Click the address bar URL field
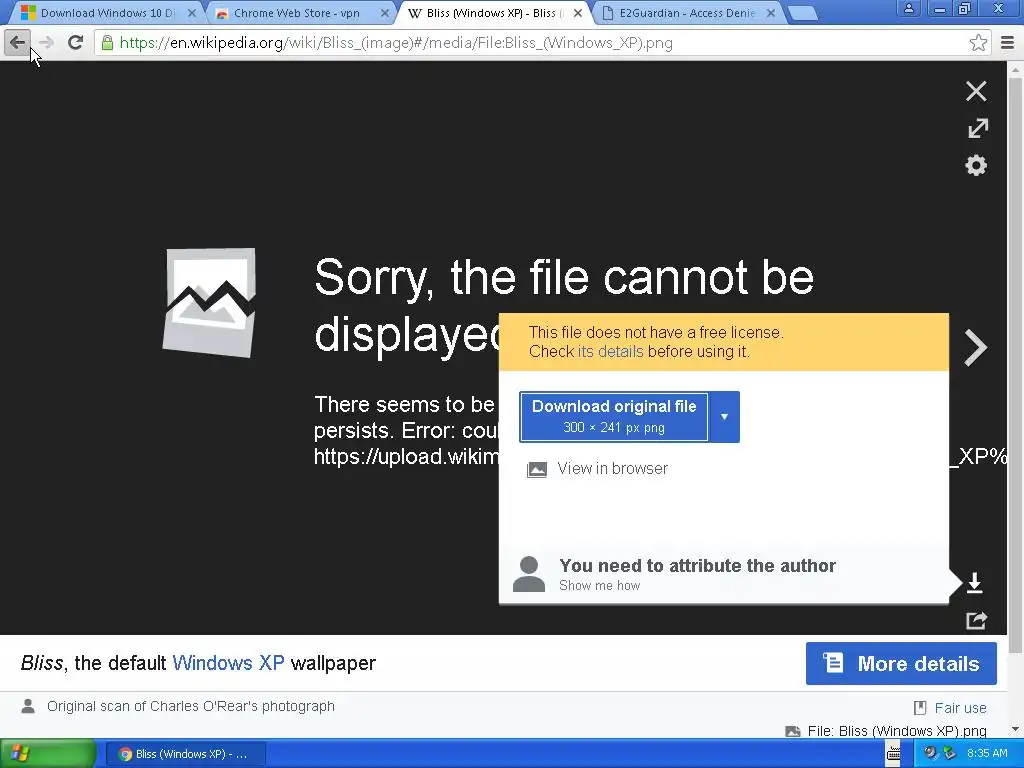Screen dimensions: 1024x768 tap(542, 43)
